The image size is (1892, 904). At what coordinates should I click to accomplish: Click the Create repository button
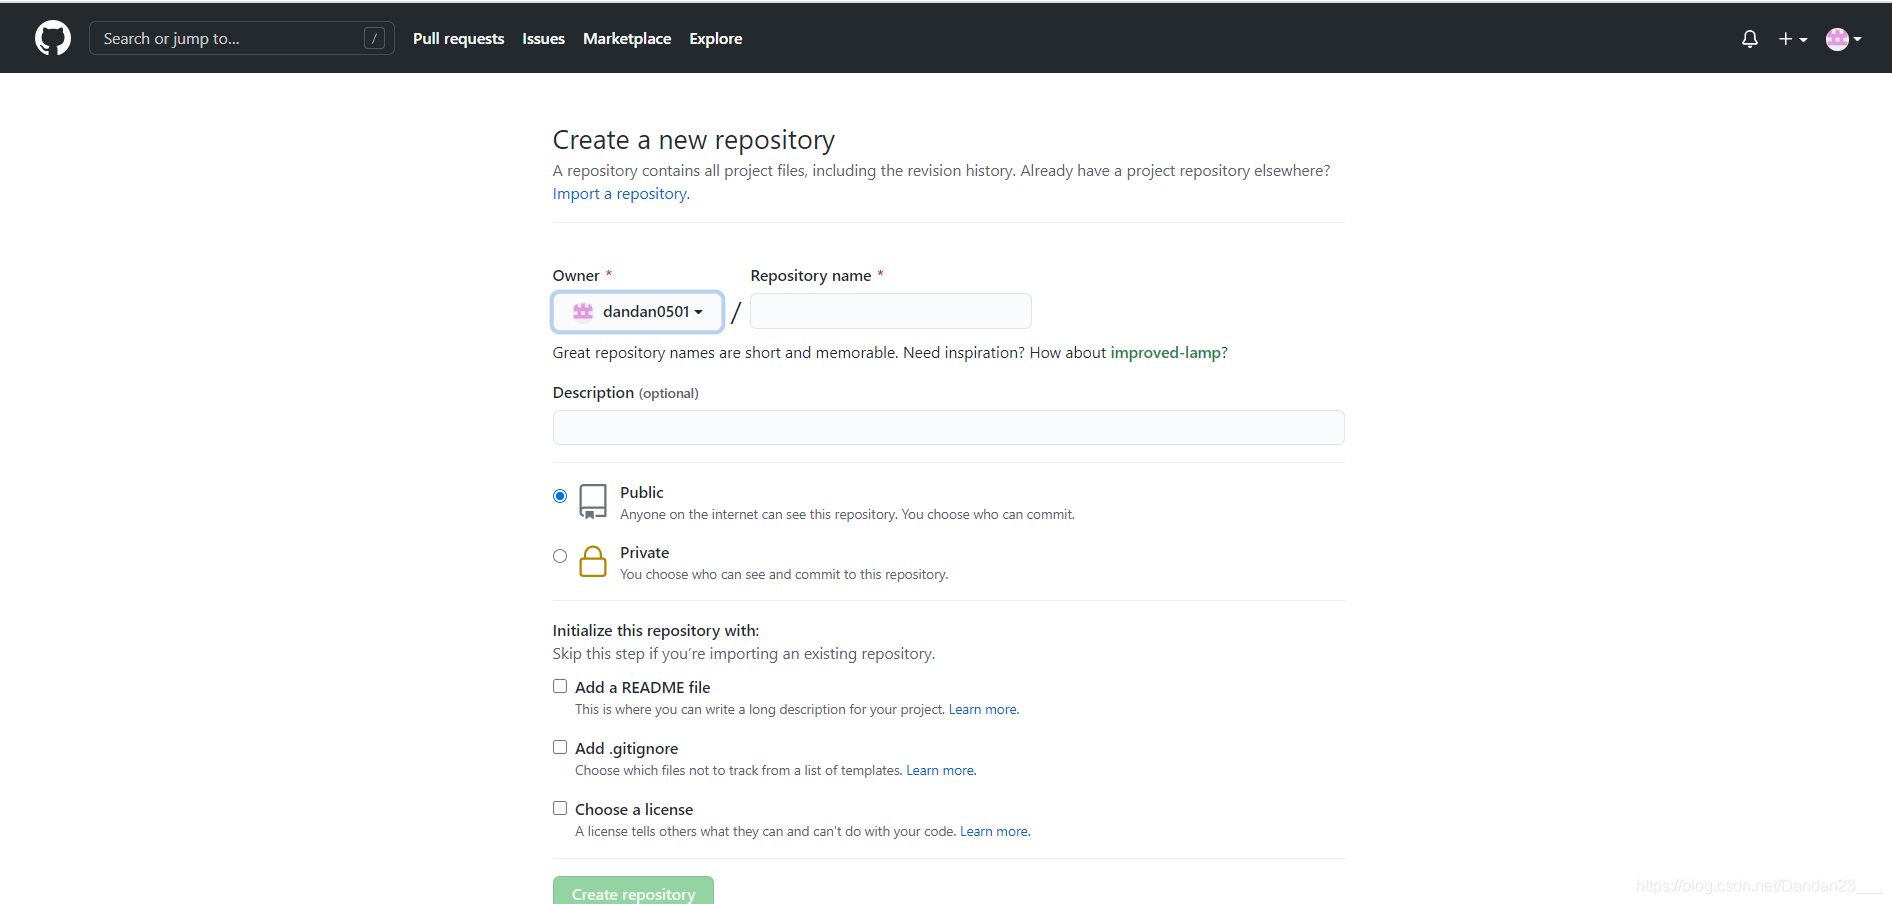633,891
